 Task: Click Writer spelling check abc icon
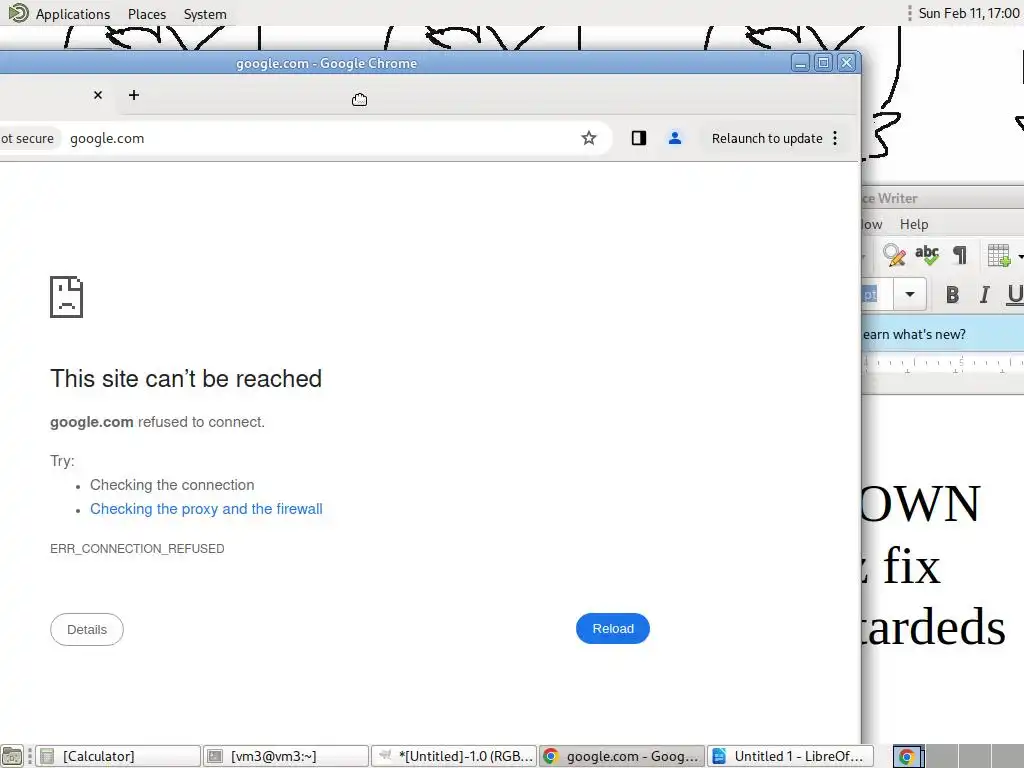pos(927,255)
